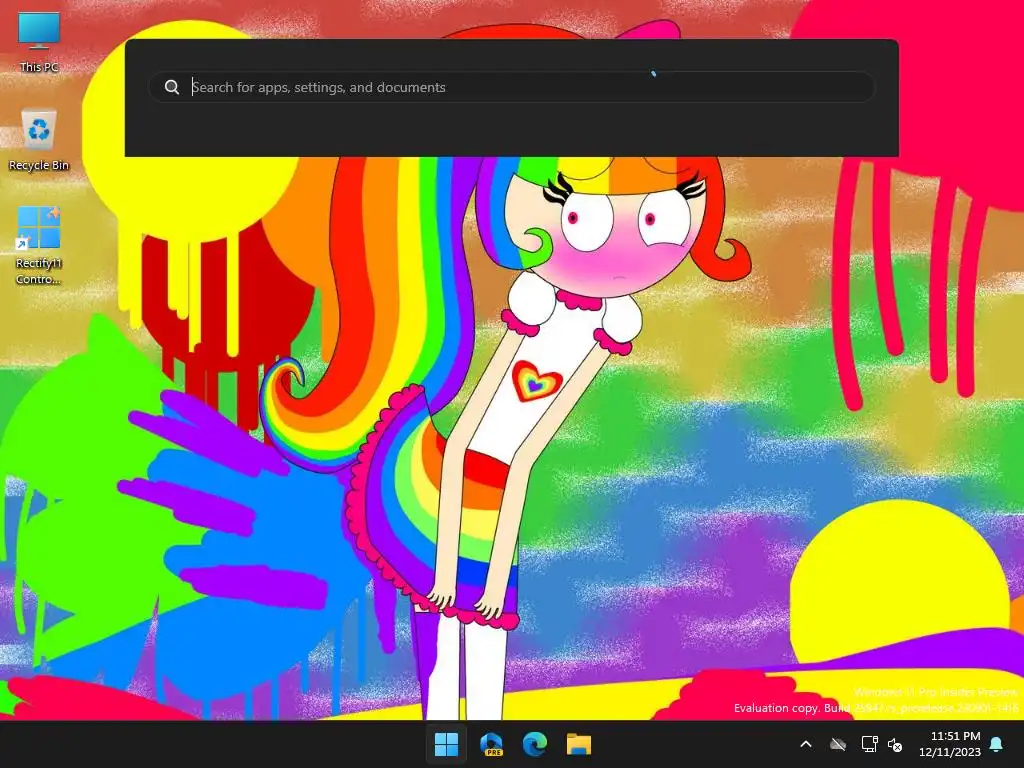Viewport: 1024px width, 768px height.
Task: Open the This PC desktop icon
Action: pyautogui.click(x=39, y=42)
